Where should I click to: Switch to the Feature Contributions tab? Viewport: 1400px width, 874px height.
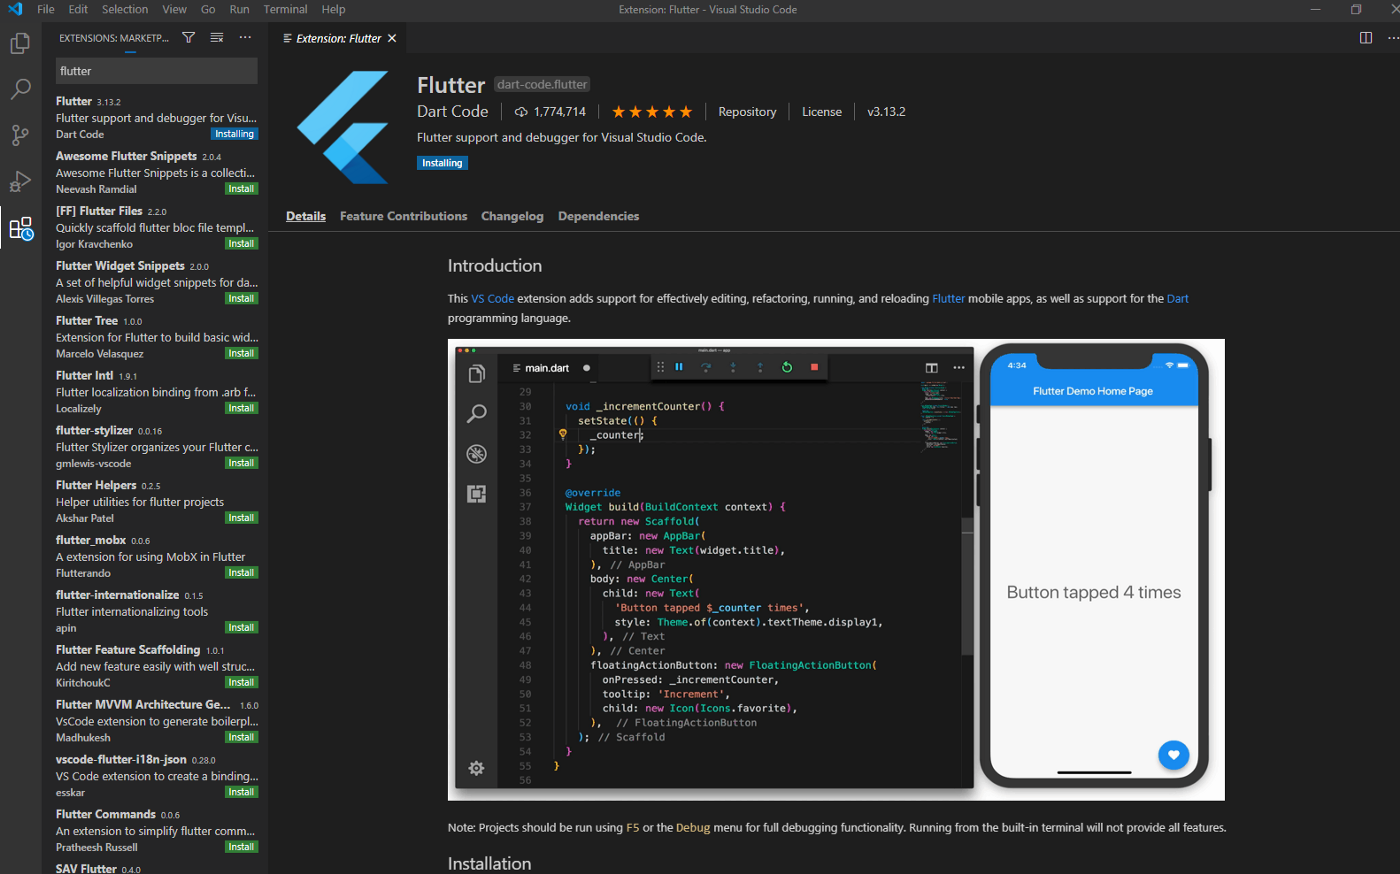[403, 216]
